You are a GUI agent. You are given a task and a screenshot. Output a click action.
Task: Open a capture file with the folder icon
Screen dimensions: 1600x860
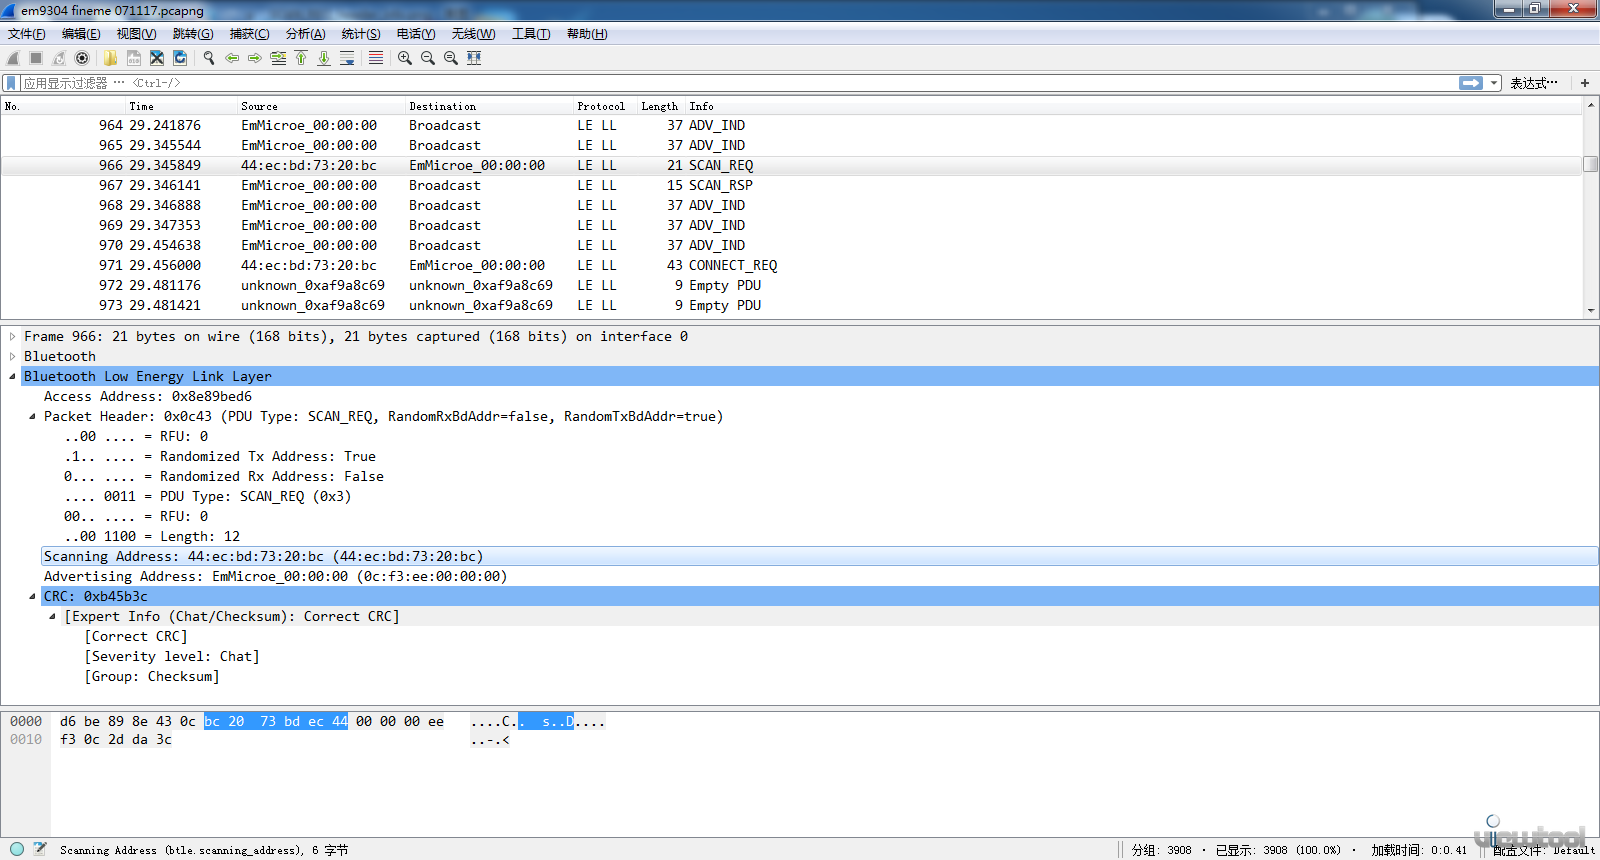pos(110,58)
